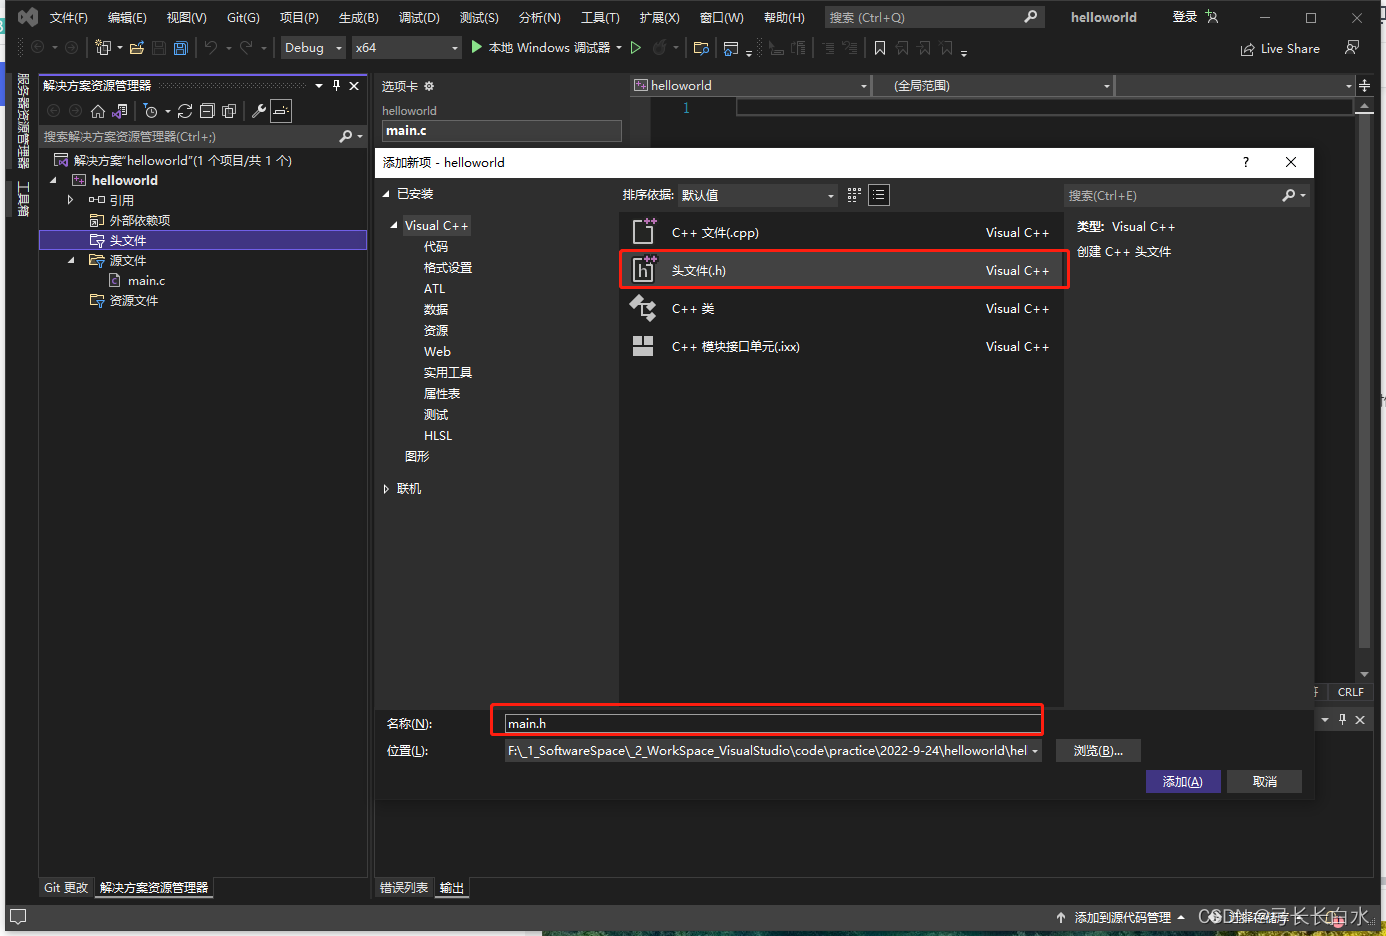Click the Home icon in Solution Explorer
This screenshot has width=1386, height=936.
(98, 111)
